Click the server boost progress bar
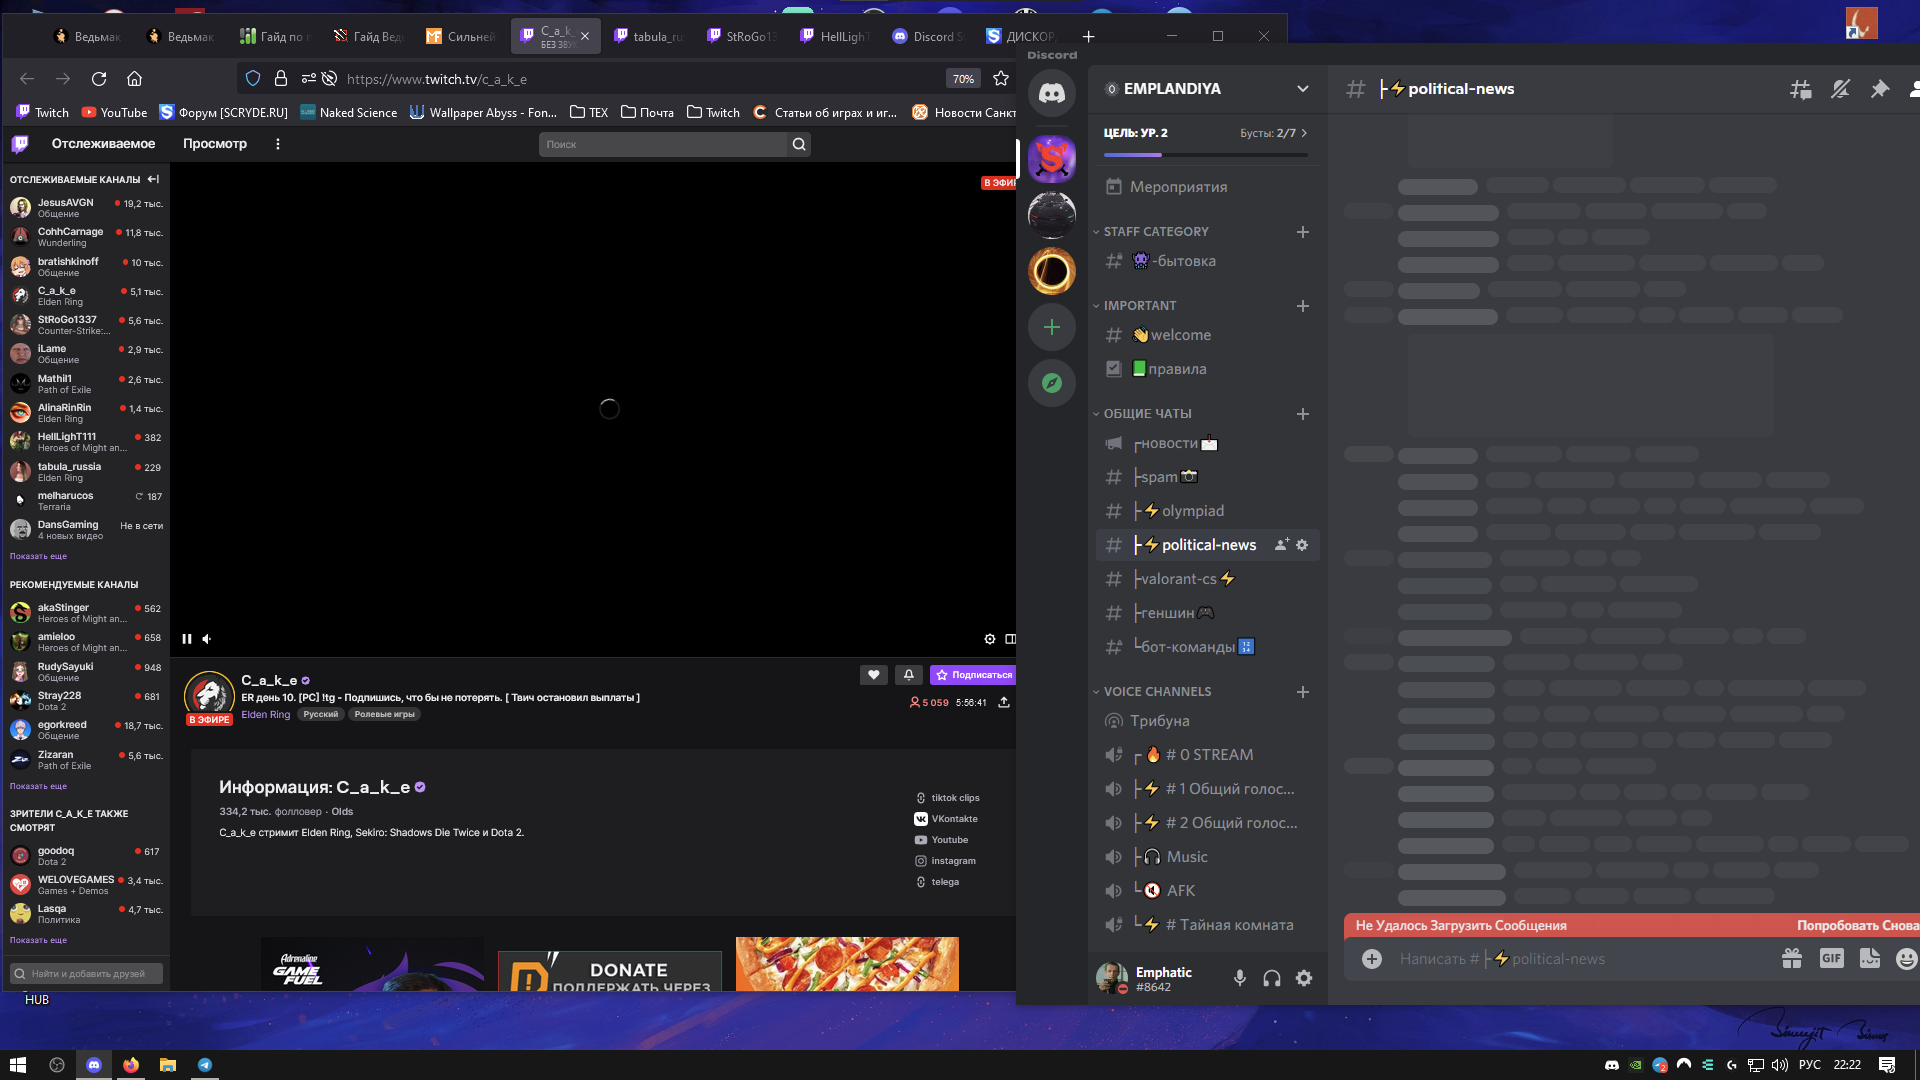The image size is (1920, 1080). [1204, 155]
